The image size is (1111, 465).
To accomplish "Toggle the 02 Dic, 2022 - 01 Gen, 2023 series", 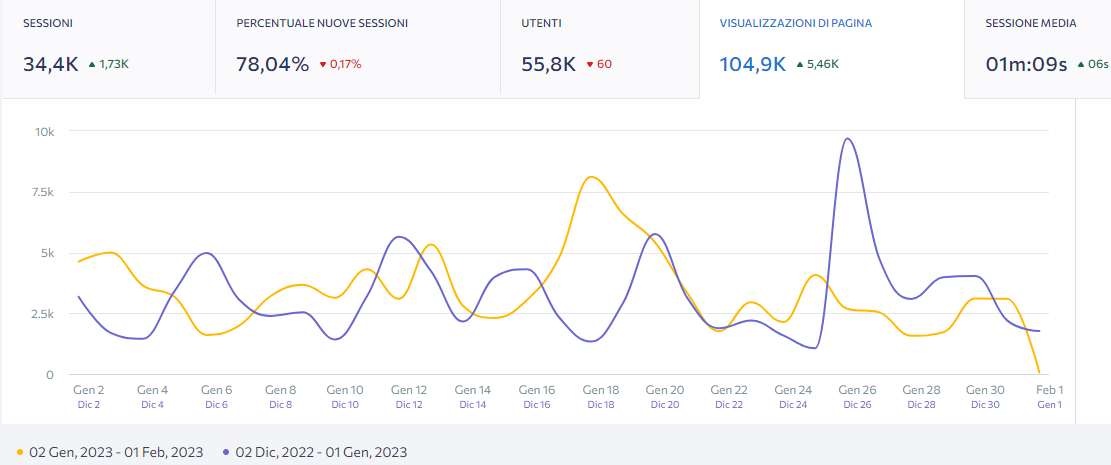I will [321, 453].
